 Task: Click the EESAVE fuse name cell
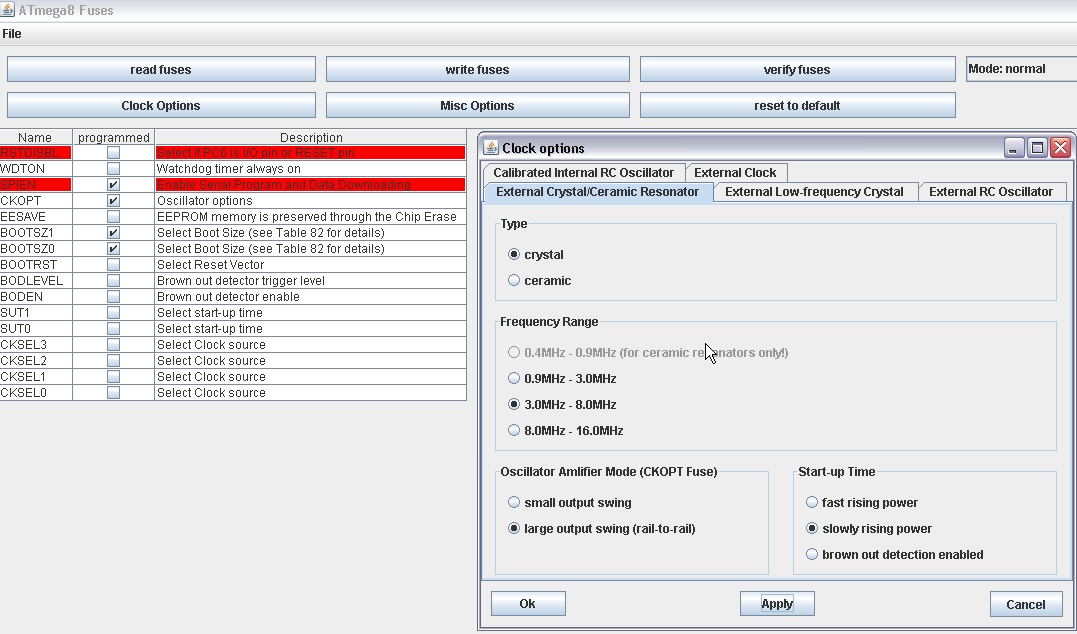click(36, 216)
